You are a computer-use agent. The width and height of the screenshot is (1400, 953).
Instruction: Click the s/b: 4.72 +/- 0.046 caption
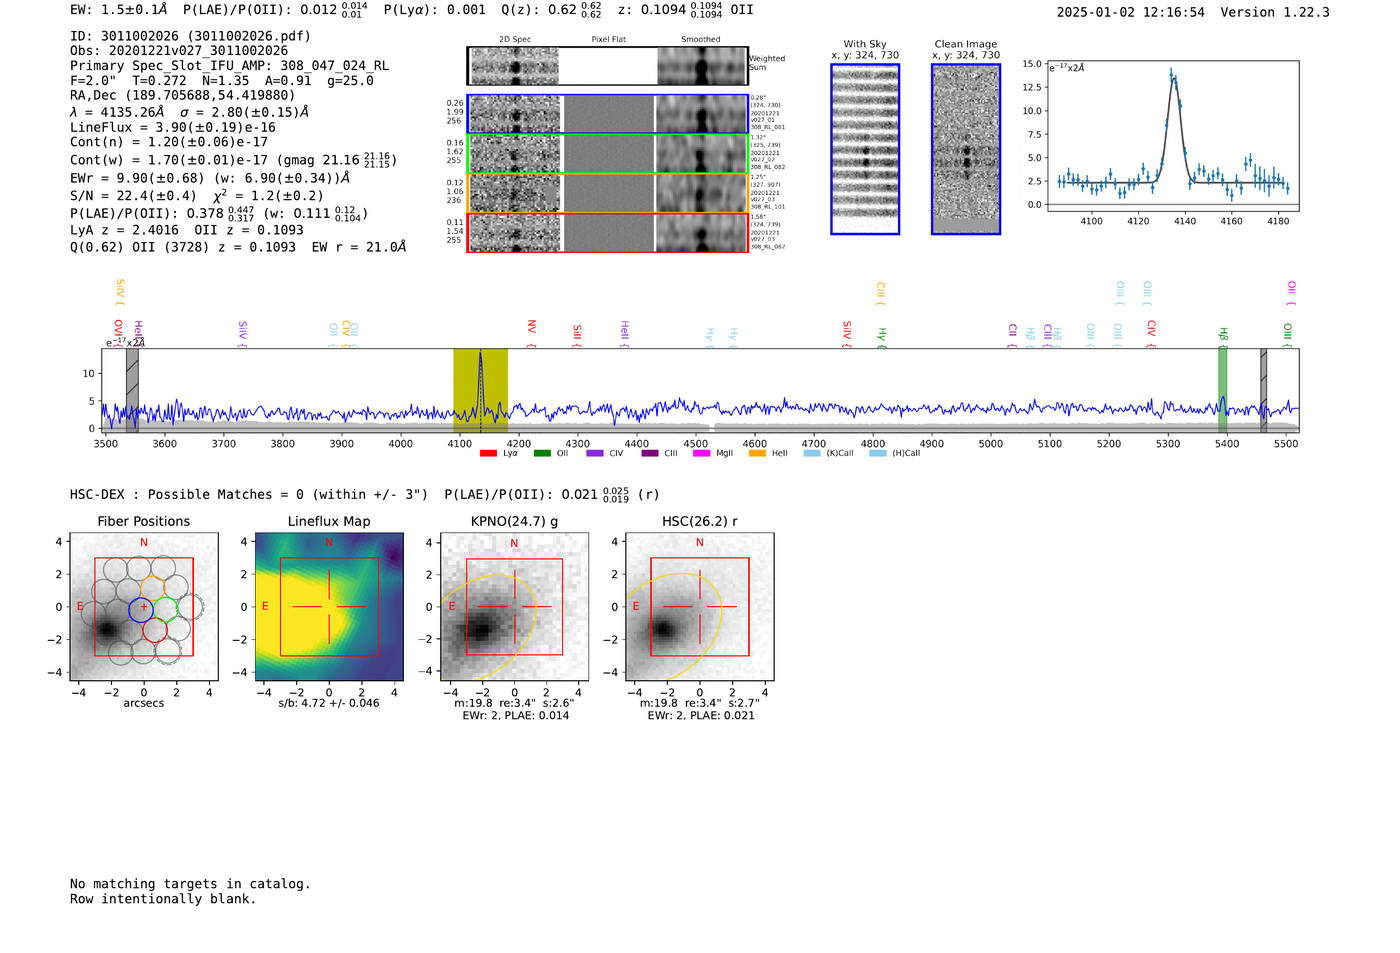click(x=329, y=703)
